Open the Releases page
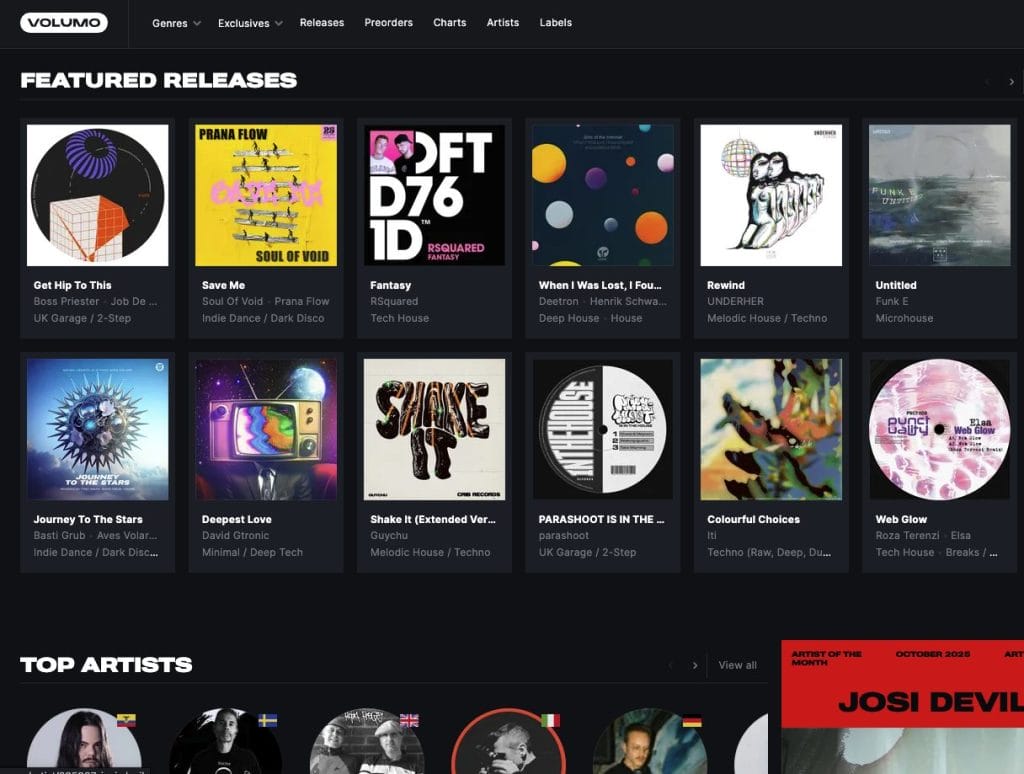The height and width of the screenshot is (774, 1024). click(x=321, y=23)
